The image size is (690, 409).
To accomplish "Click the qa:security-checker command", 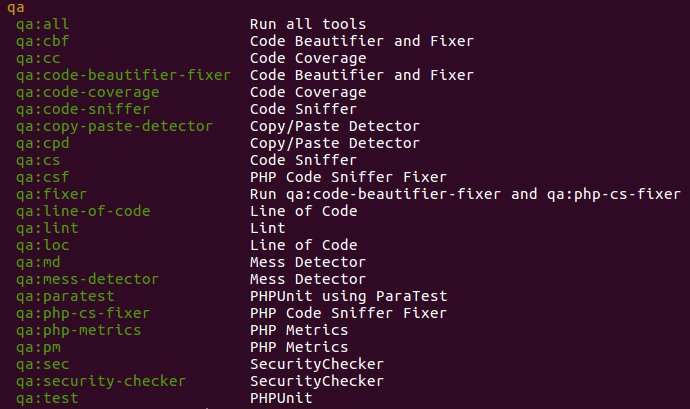I will [101, 381].
